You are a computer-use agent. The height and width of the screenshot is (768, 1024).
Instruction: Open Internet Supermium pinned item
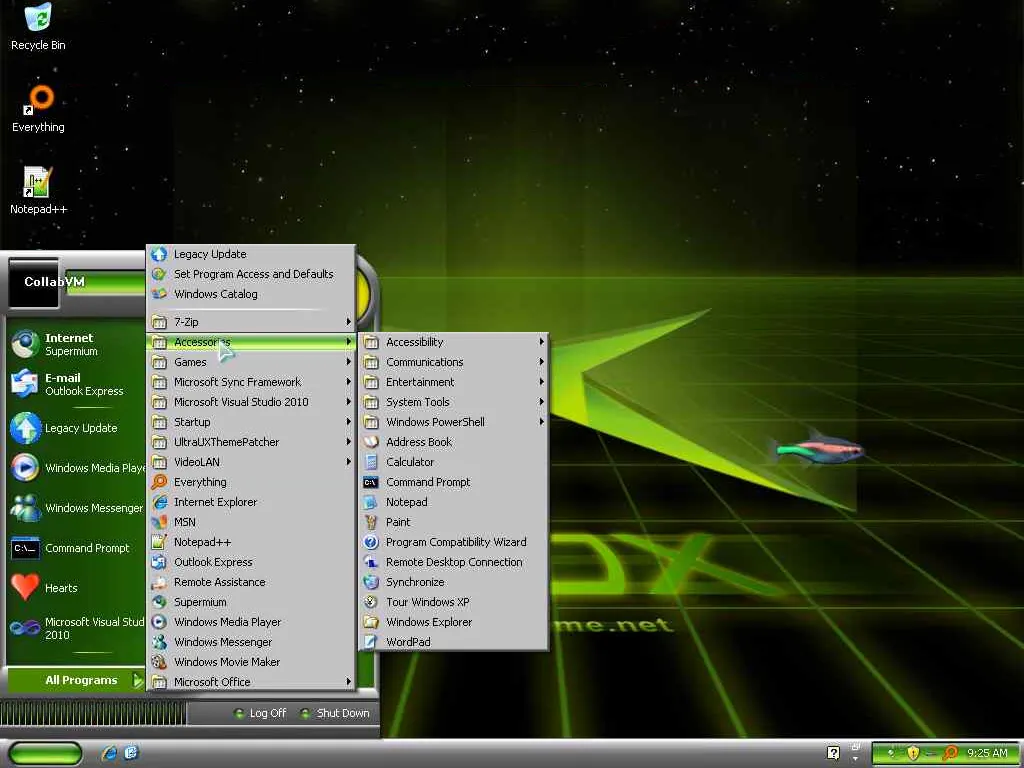click(x=76, y=344)
